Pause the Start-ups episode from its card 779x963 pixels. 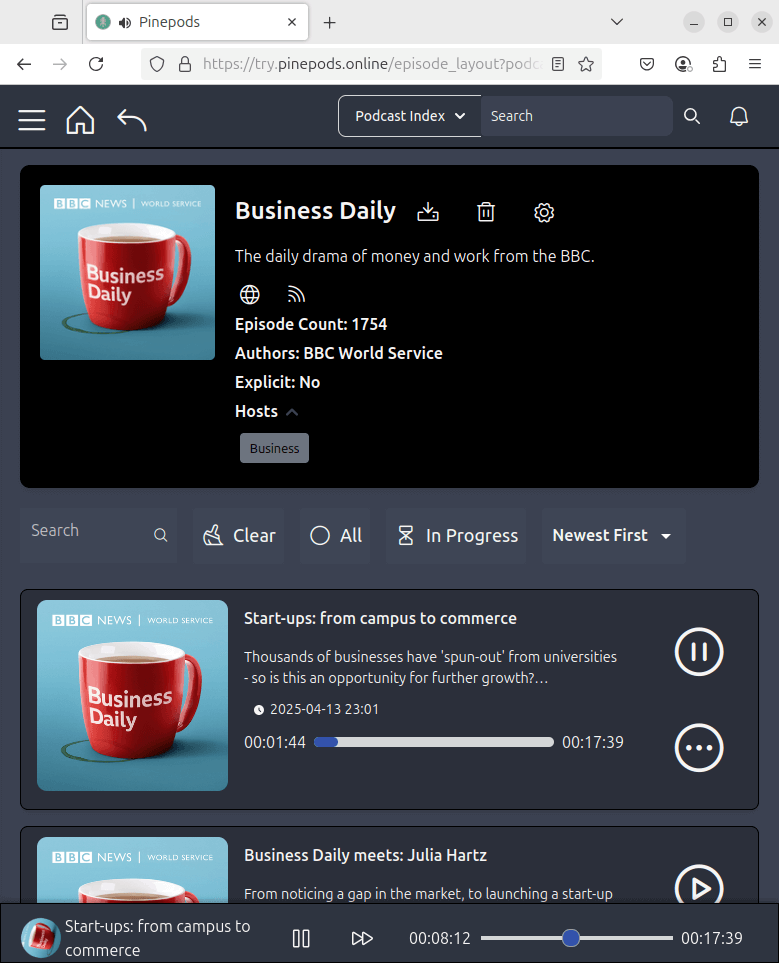699,652
